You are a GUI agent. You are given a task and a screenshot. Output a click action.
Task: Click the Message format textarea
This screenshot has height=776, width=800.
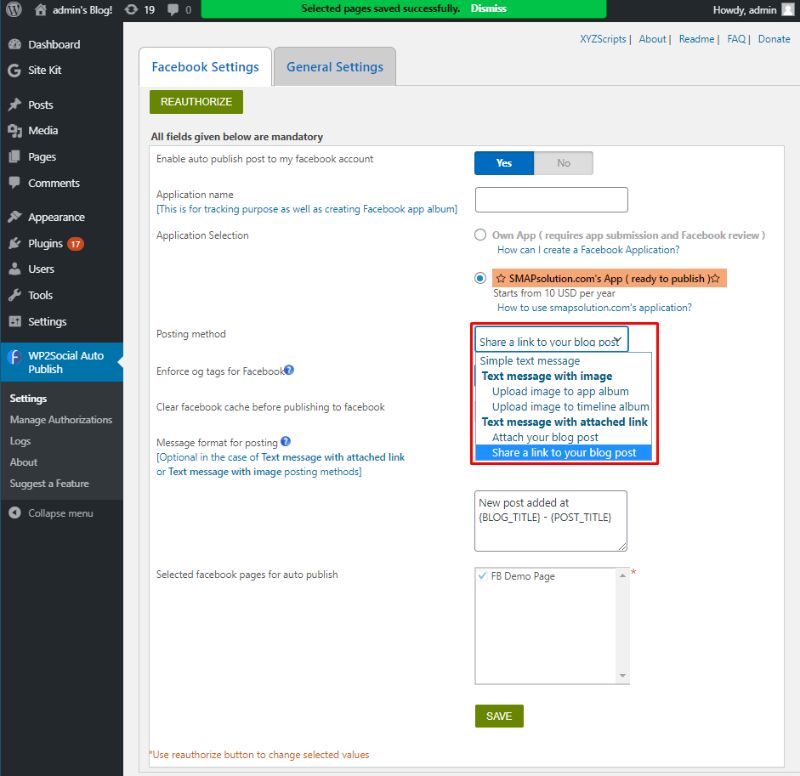pos(551,521)
